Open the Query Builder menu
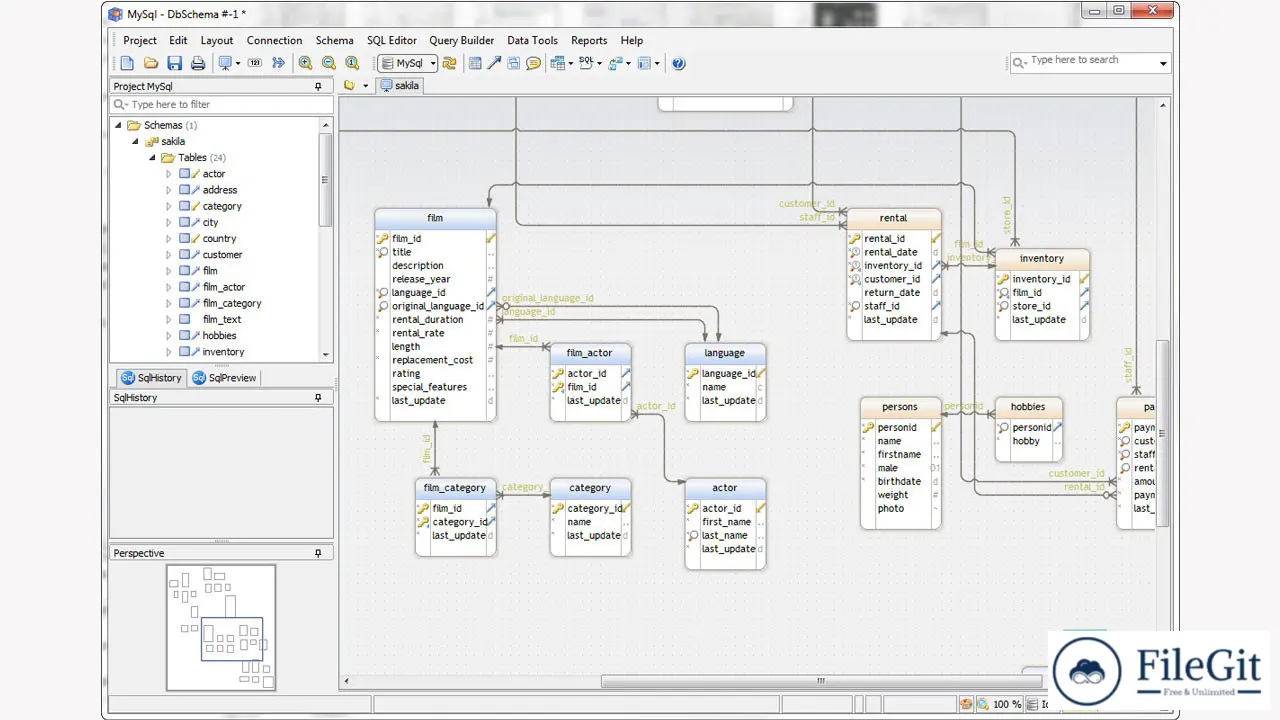The height and width of the screenshot is (720, 1280). tap(462, 41)
